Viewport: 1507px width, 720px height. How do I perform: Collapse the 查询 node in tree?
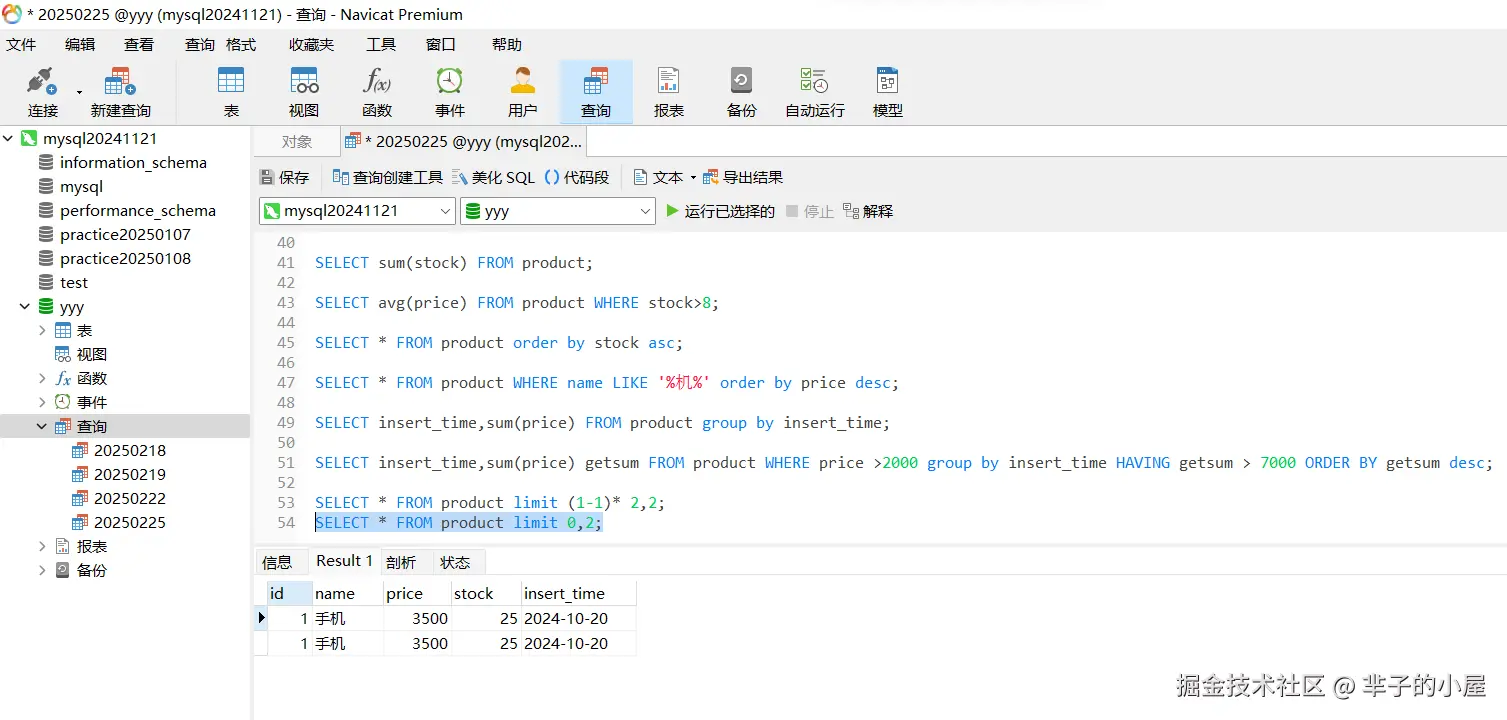[42, 426]
